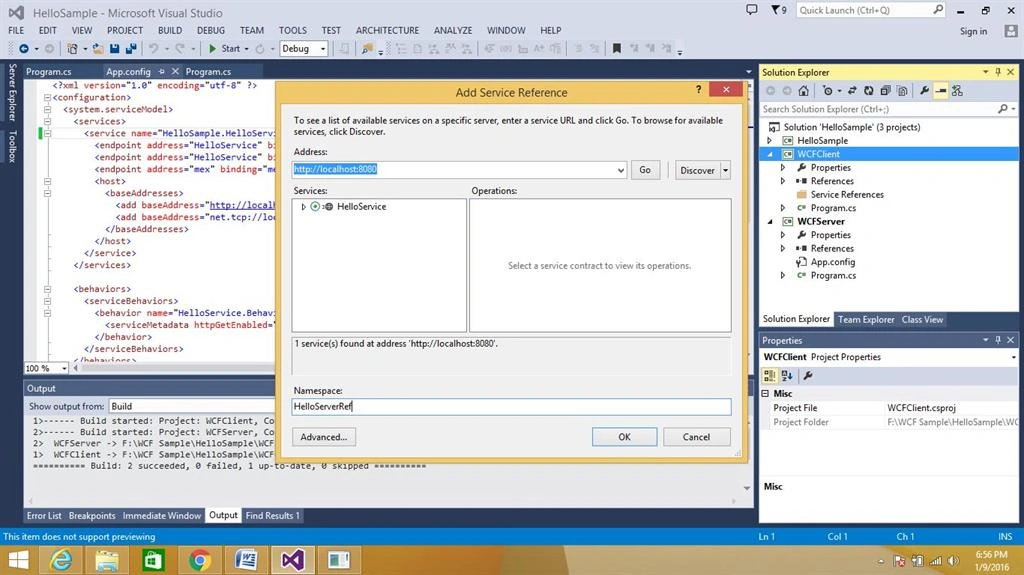Click Refresh in Solution Explorer toolbar
The width and height of the screenshot is (1024, 575).
coord(869,91)
